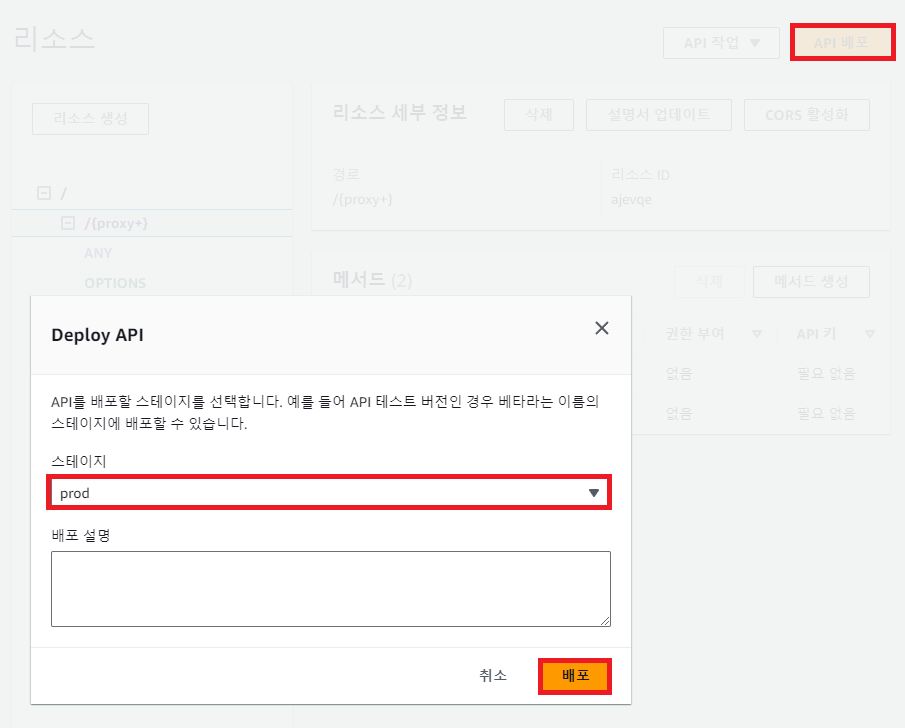Click the 리소스 생성 button
905x728 pixels.
coord(91,119)
